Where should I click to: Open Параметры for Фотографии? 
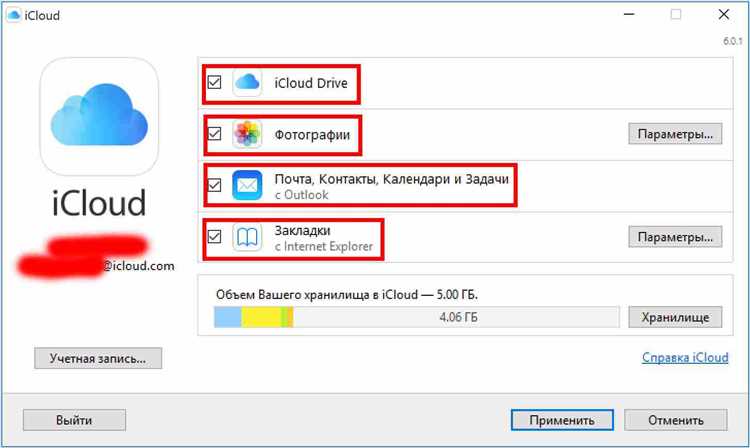[675, 134]
